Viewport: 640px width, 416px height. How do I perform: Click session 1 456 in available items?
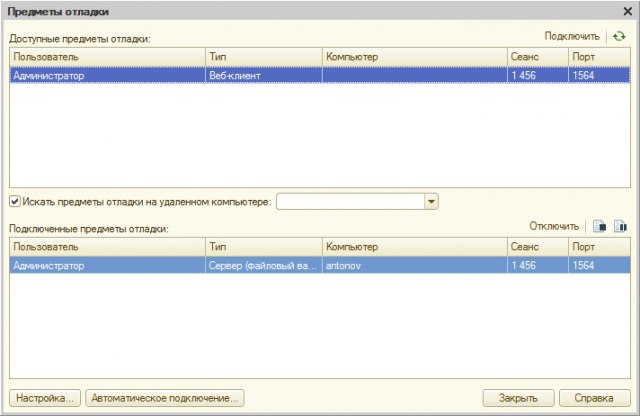[538, 76]
